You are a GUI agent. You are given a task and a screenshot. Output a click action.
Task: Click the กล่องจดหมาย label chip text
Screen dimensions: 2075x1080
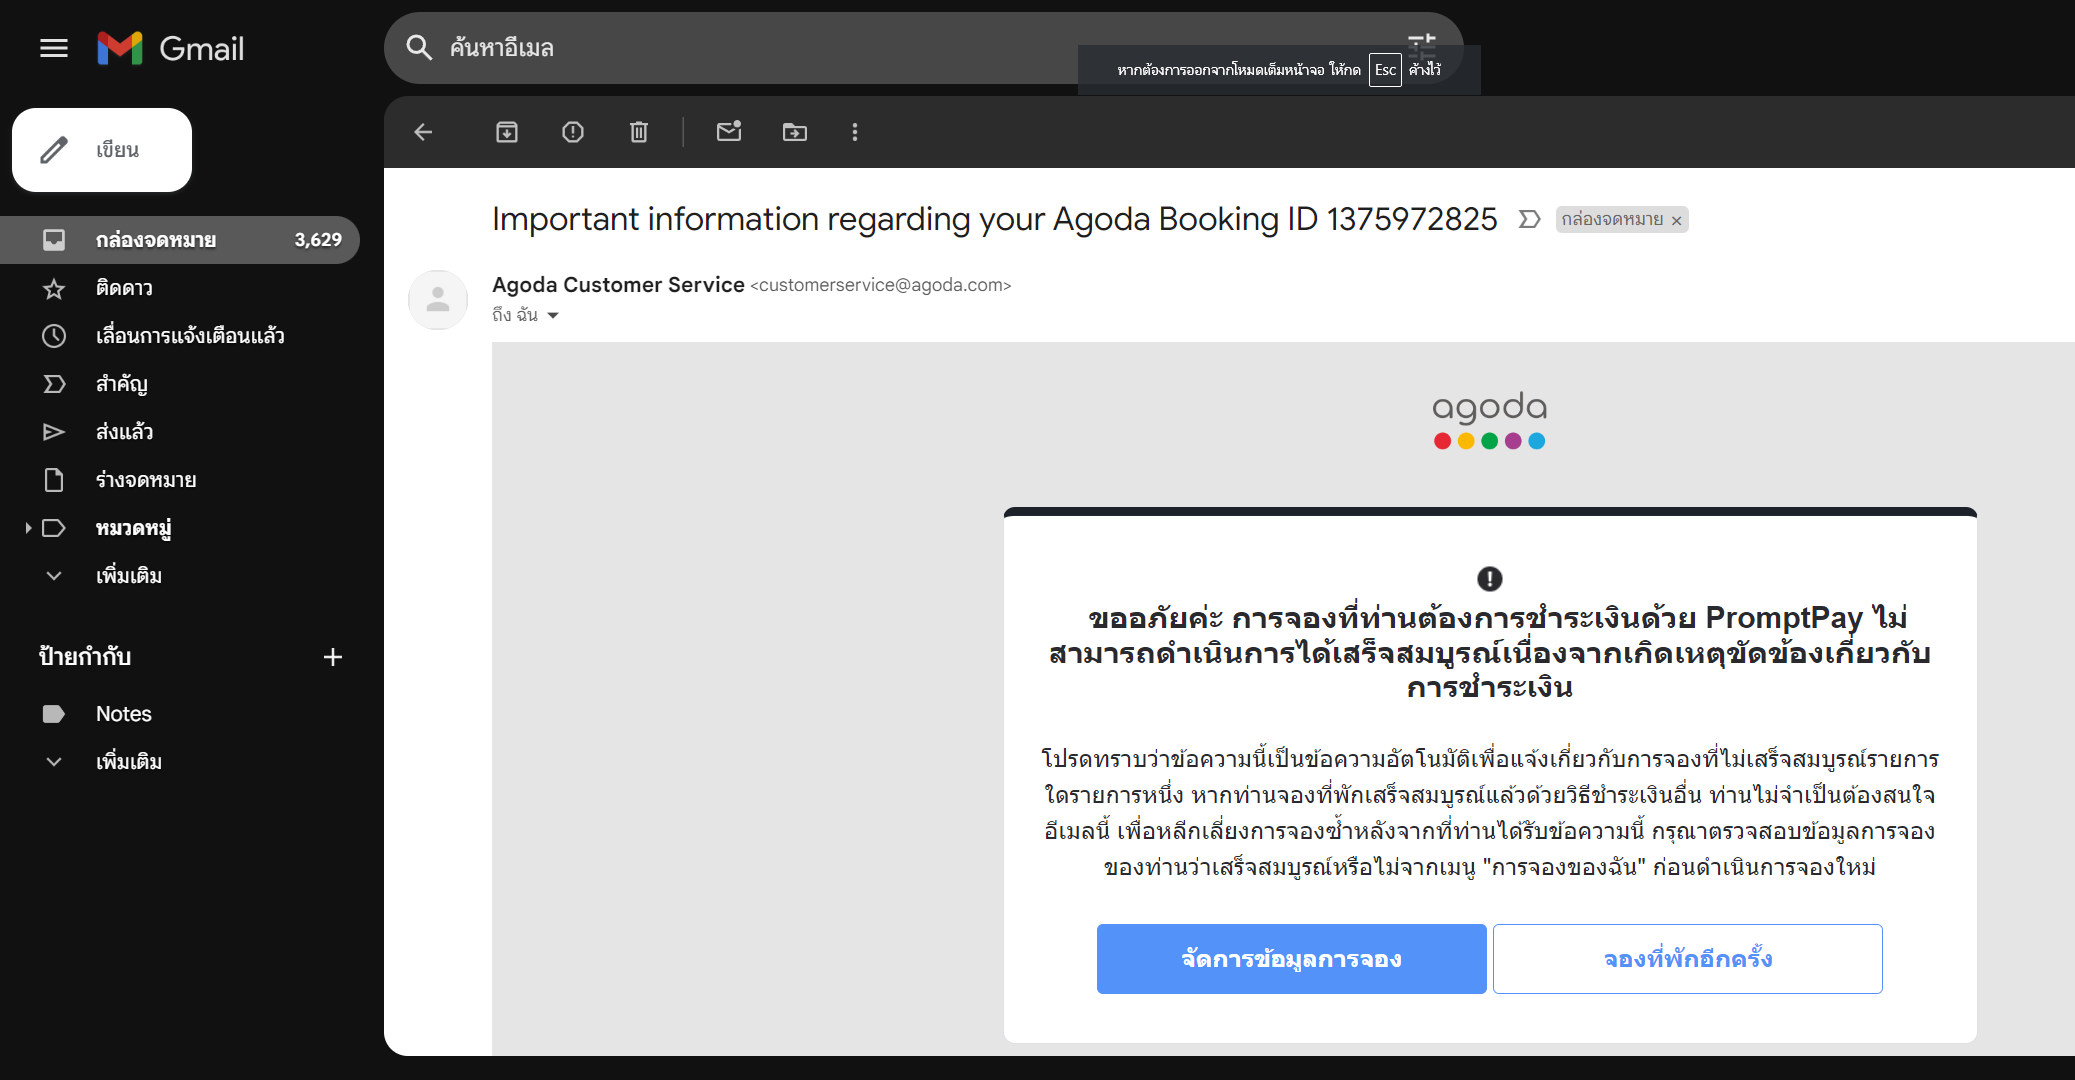point(1612,220)
